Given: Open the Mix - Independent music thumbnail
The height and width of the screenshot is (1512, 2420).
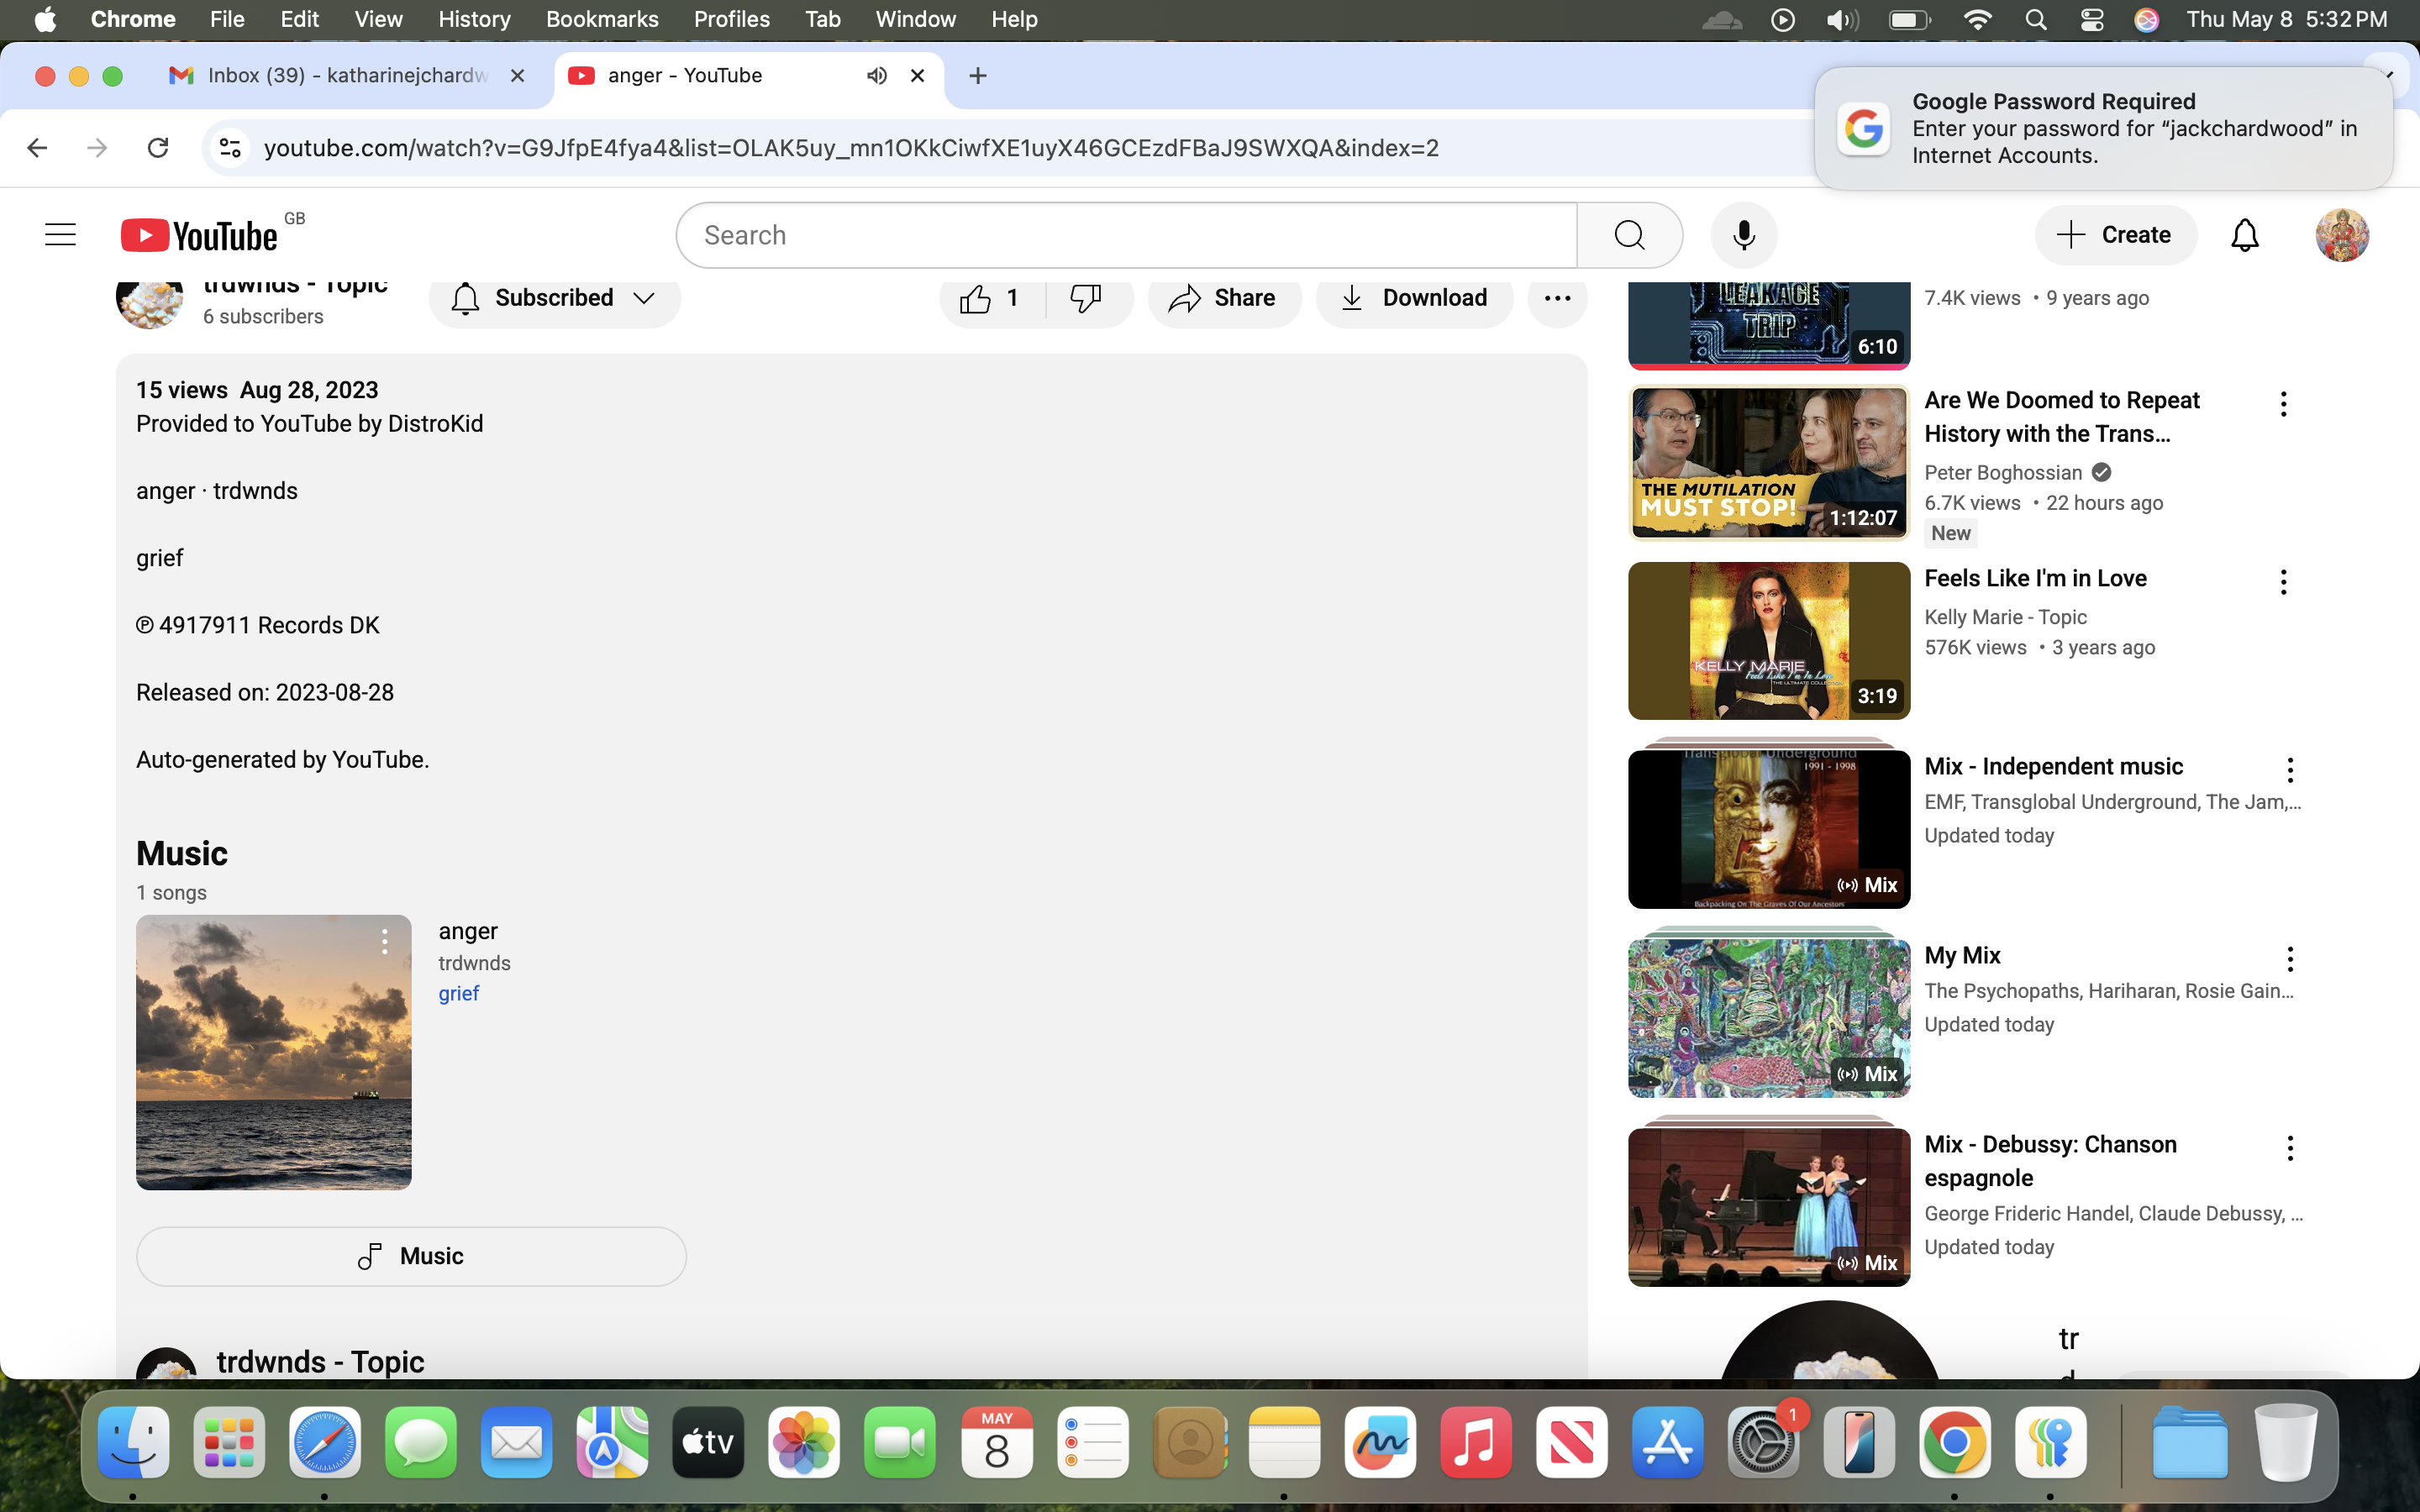Looking at the screenshot, I should click(1768, 825).
